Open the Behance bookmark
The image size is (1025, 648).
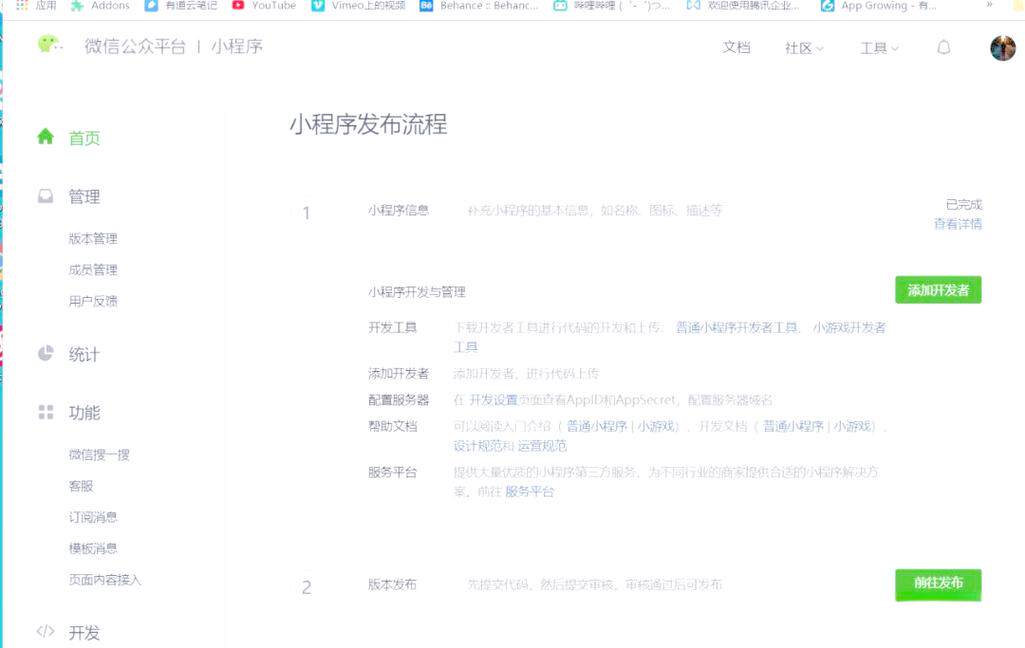[x=479, y=5]
